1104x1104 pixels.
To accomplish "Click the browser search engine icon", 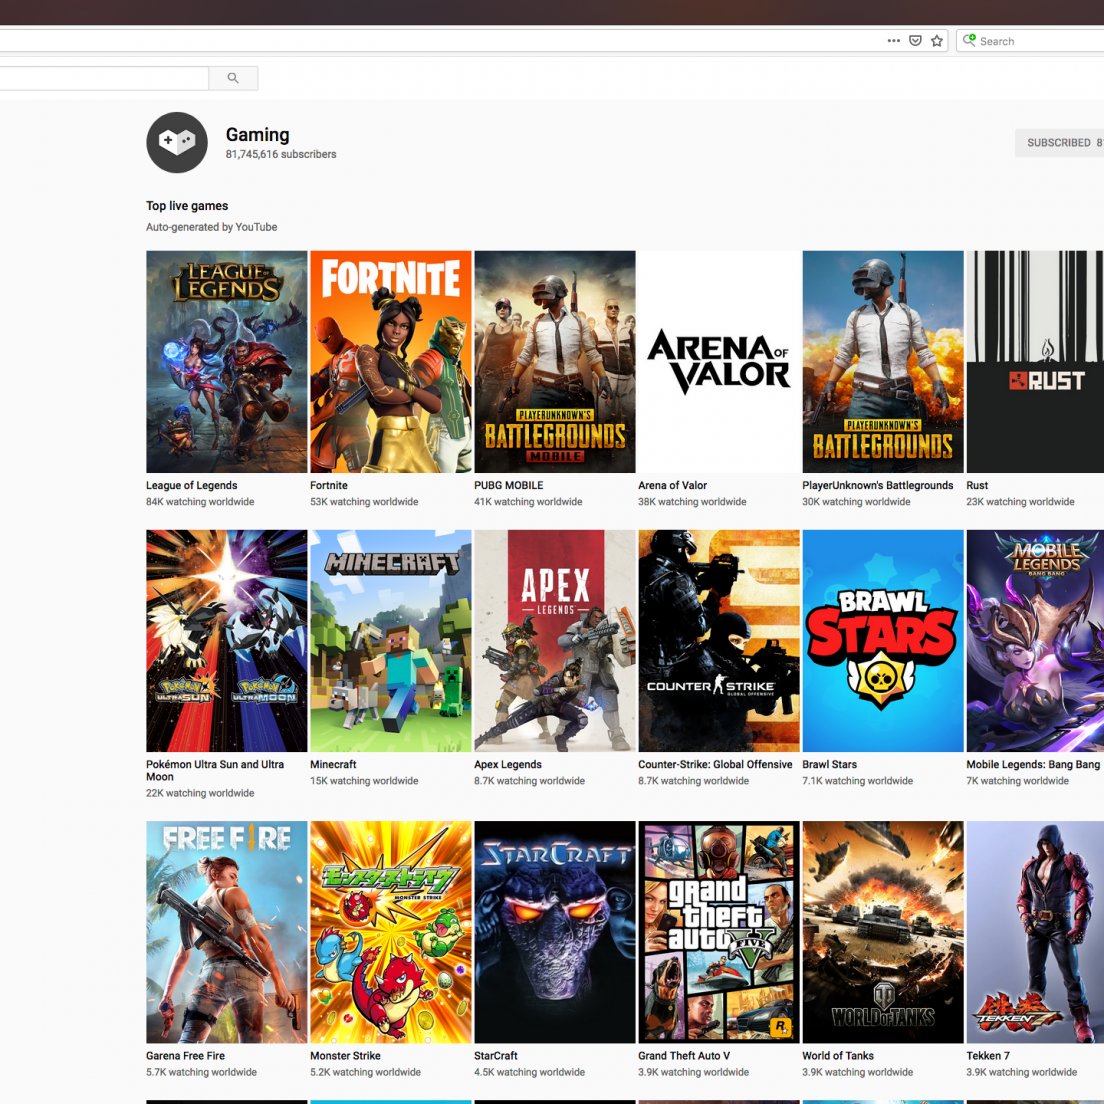I will [x=969, y=41].
